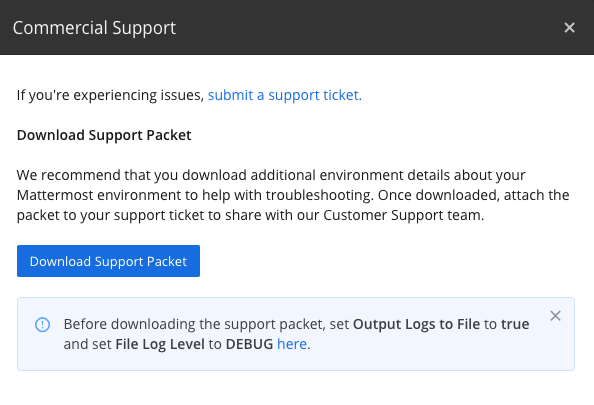Image resolution: width=594 pixels, height=405 pixels.
Task: Open the submit a support ticket link
Action: pyautogui.click(x=285, y=95)
